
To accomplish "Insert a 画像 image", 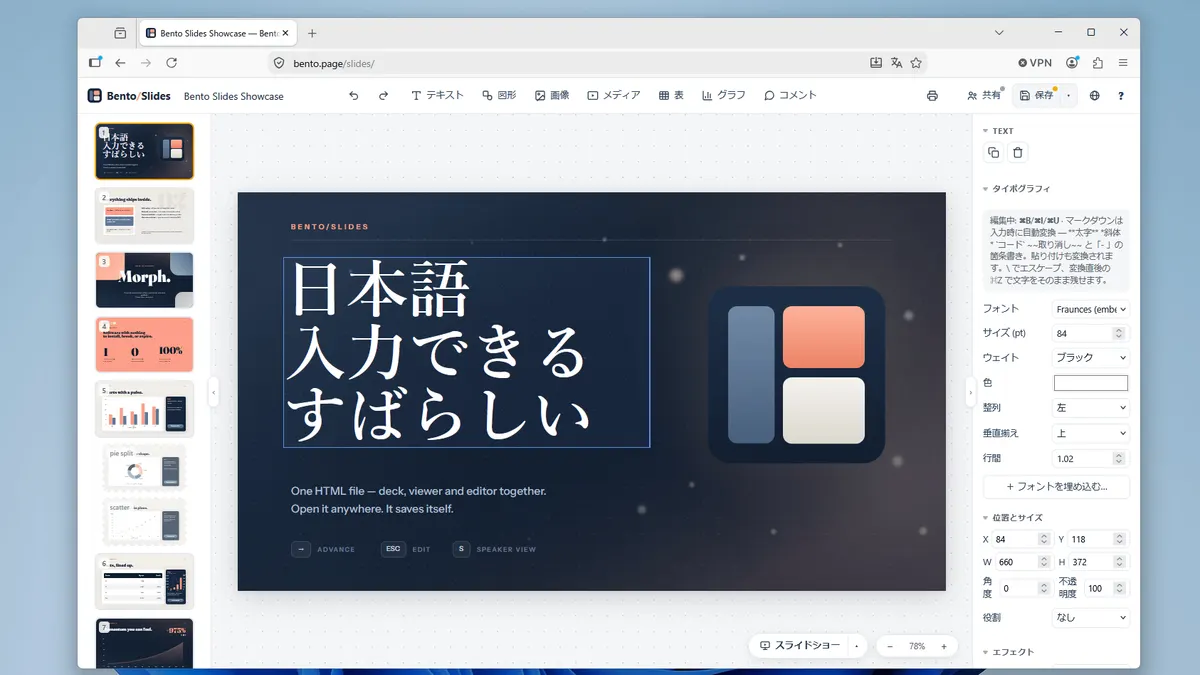I will [x=552, y=96].
